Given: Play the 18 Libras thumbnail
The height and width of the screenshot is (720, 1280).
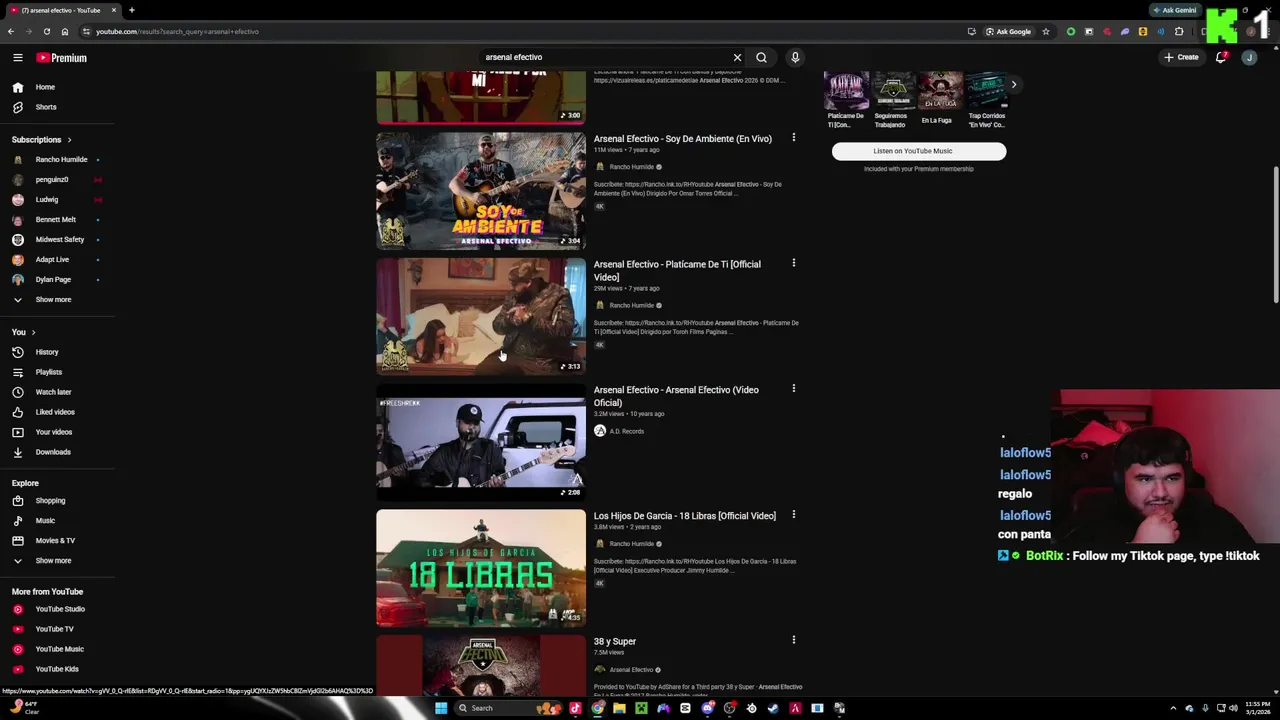Looking at the screenshot, I should (481, 568).
